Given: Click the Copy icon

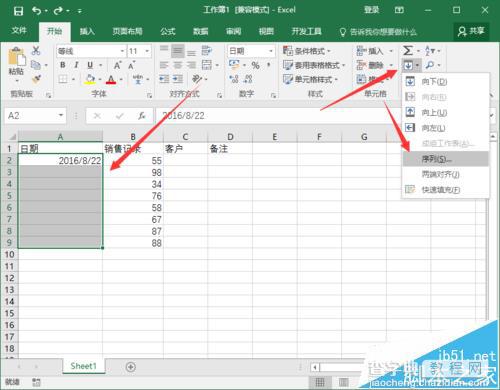Looking at the screenshot, I should 36,65.
